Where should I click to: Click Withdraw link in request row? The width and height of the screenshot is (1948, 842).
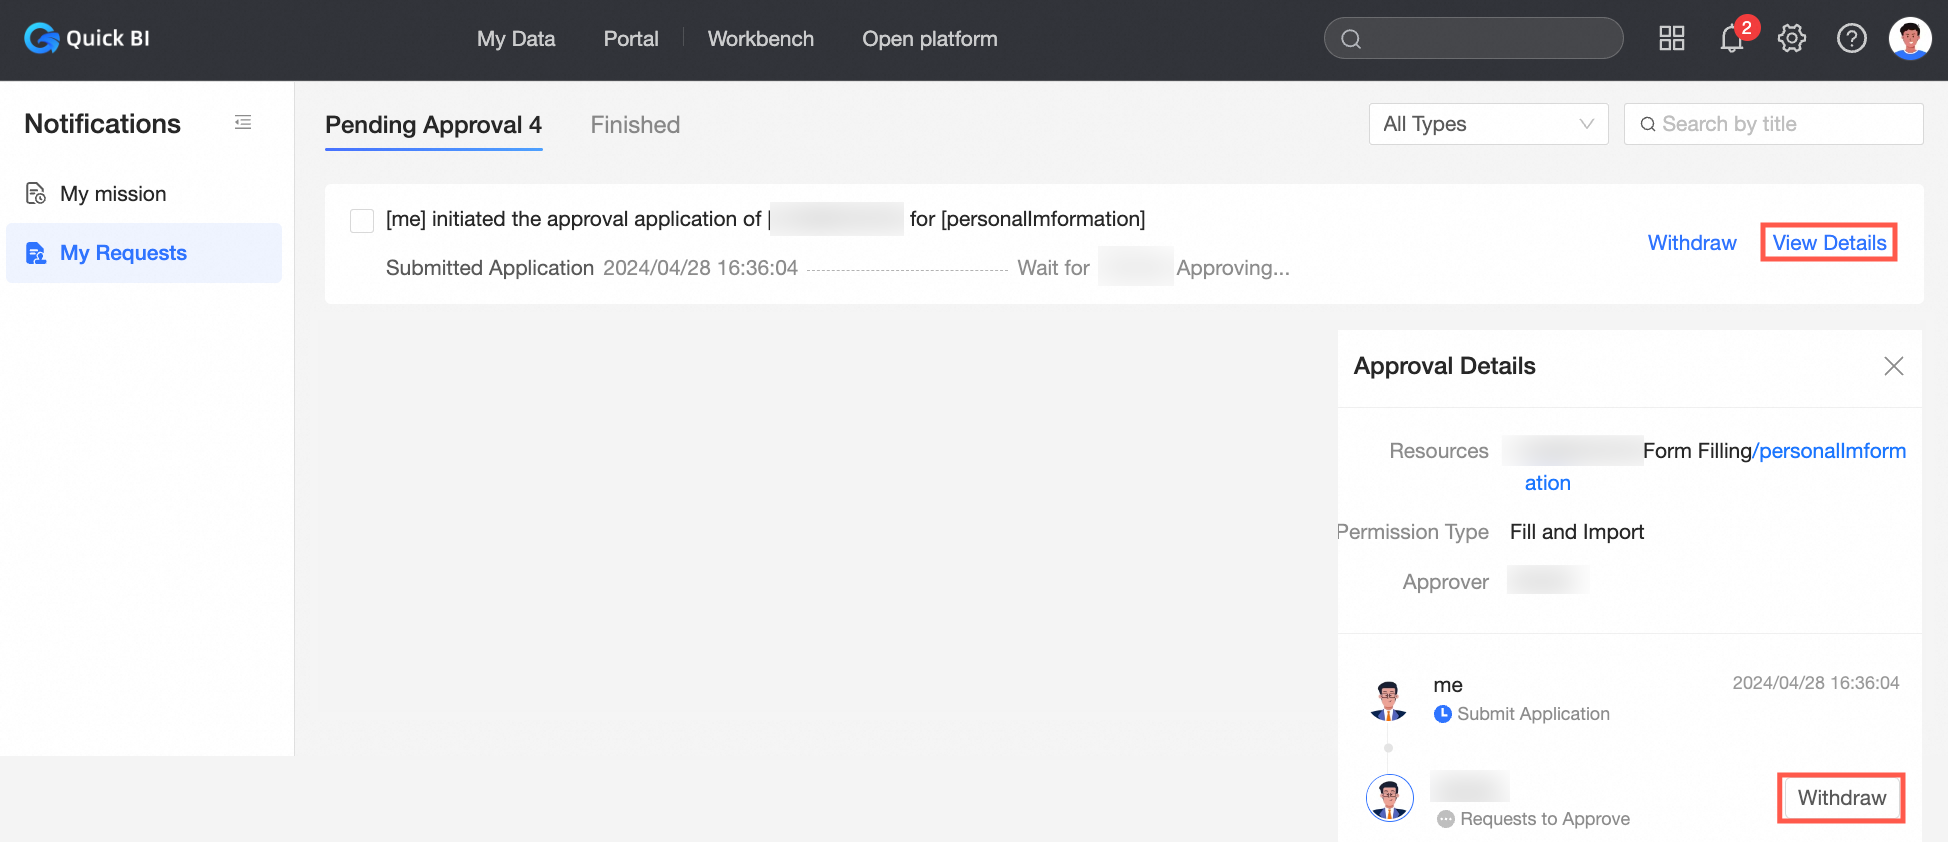pyautogui.click(x=1692, y=243)
